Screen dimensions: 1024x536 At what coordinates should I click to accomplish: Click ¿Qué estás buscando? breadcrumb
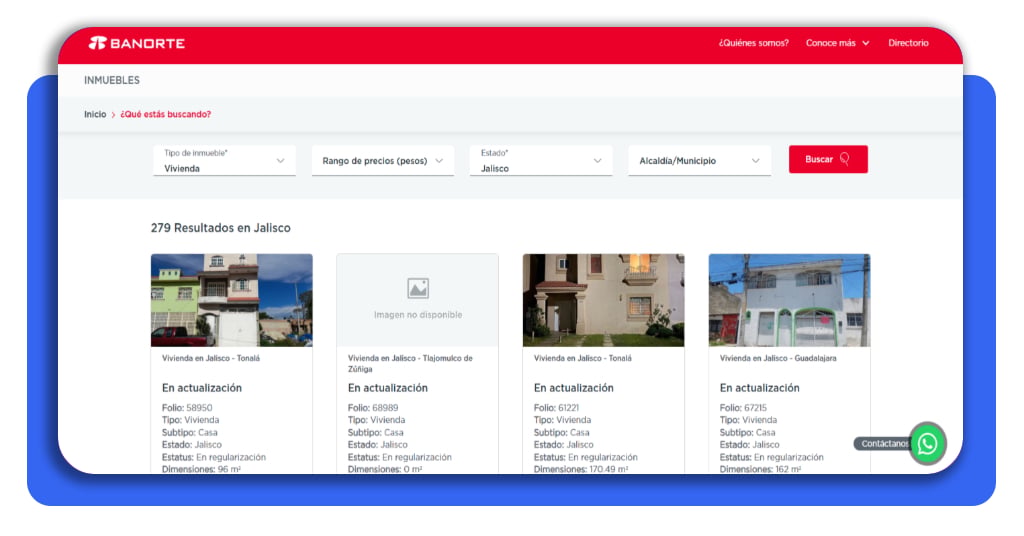pos(165,114)
